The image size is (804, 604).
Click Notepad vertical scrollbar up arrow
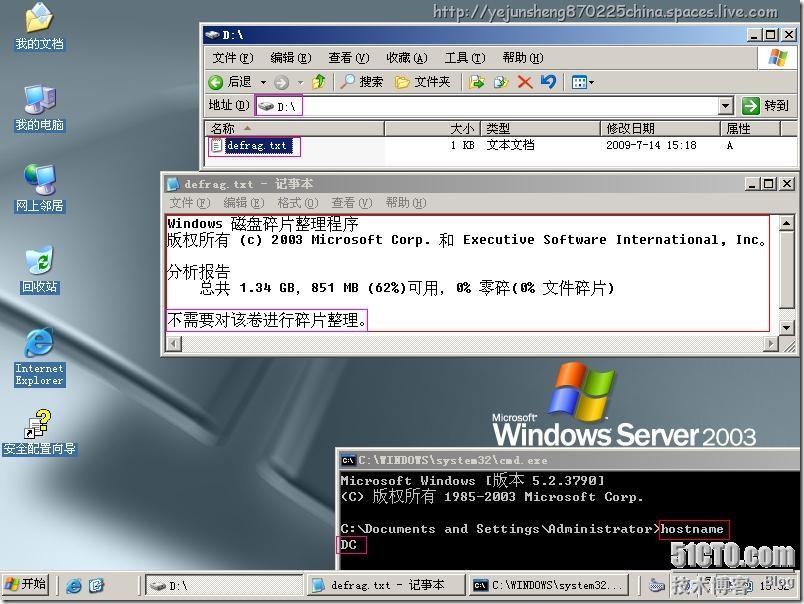click(x=787, y=224)
